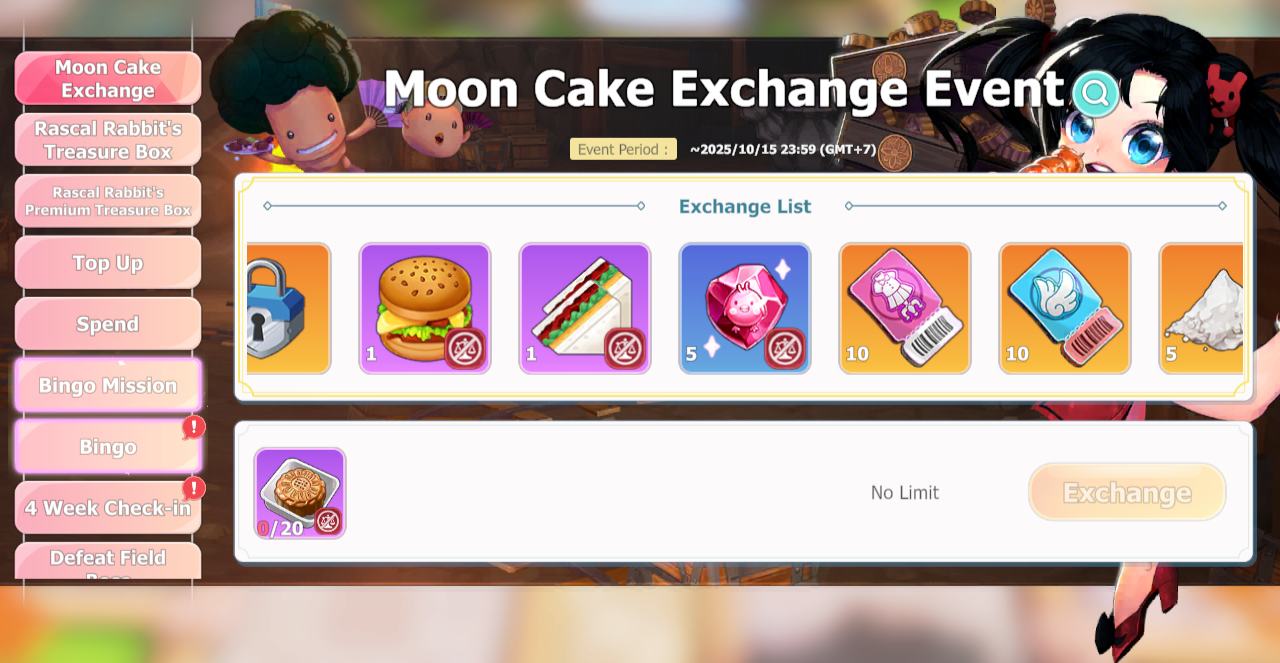Open Moon Cake Exchange tab
Viewport: 1280px width, 663px height.
108,79
